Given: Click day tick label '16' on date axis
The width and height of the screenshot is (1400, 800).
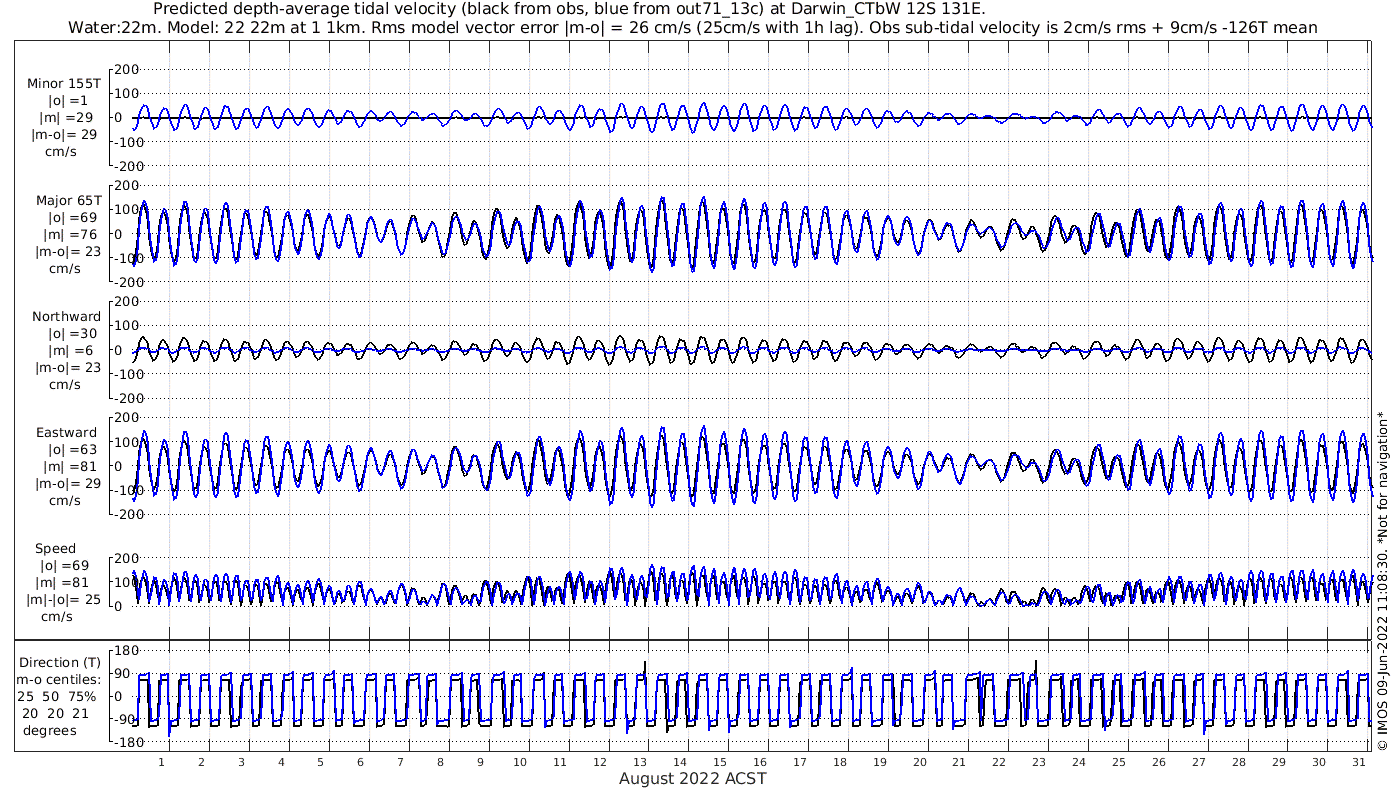Looking at the screenshot, I should point(759,762).
